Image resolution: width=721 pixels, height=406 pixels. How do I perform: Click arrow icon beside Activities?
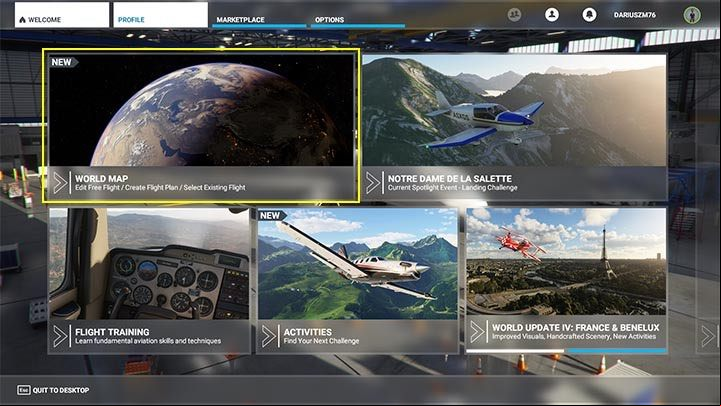[x=269, y=336]
